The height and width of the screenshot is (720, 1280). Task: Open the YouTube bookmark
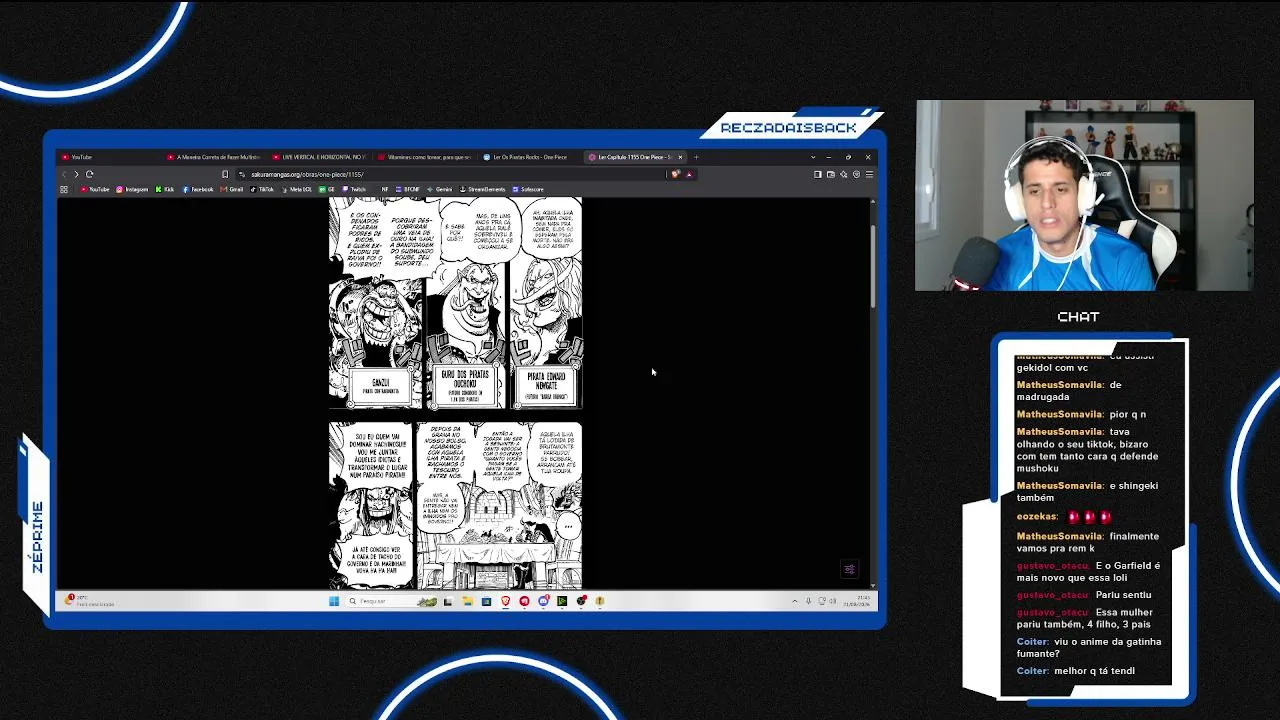click(x=95, y=189)
